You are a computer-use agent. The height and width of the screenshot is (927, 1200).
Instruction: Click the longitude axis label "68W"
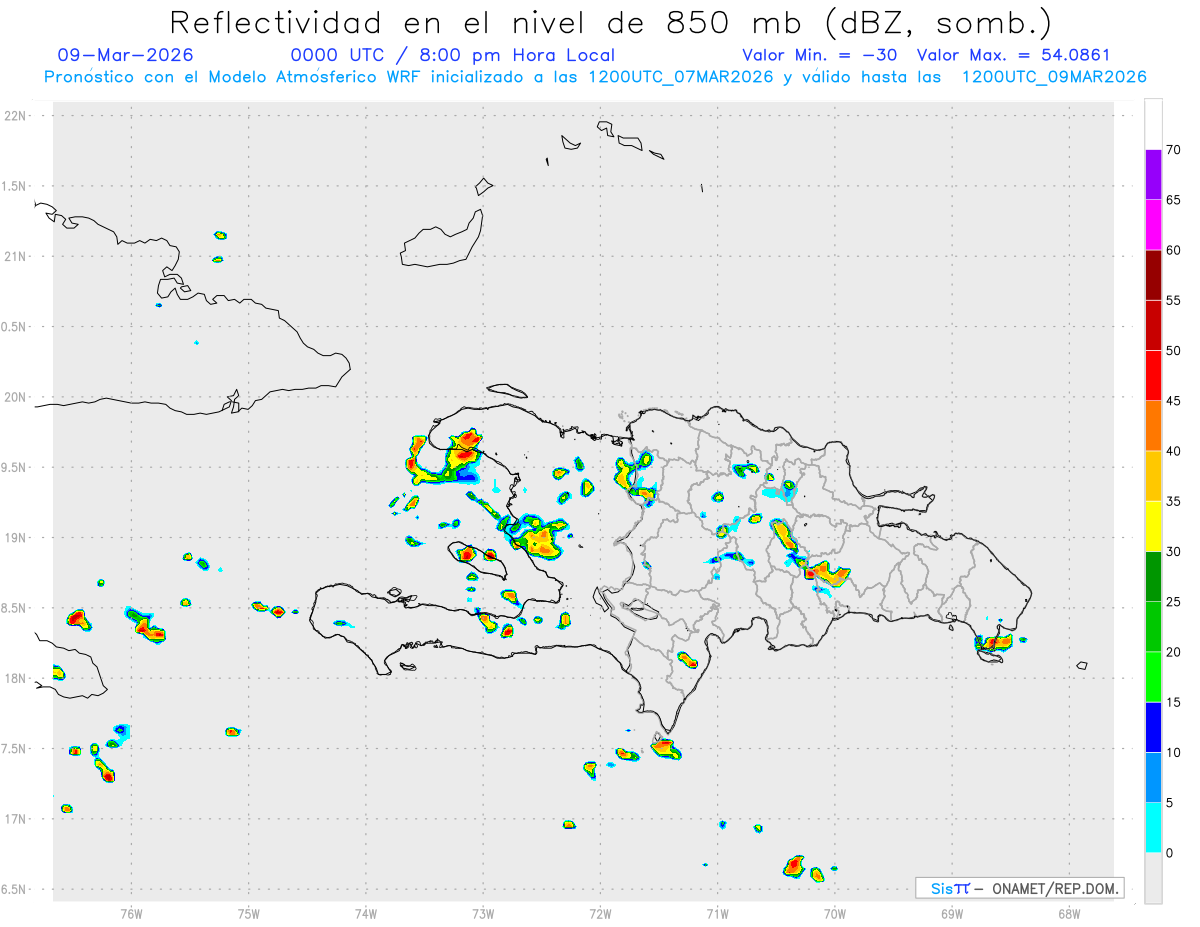pyautogui.click(x=1069, y=913)
